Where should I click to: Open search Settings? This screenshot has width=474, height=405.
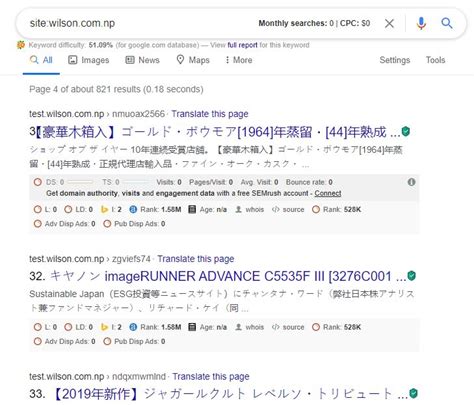(395, 60)
